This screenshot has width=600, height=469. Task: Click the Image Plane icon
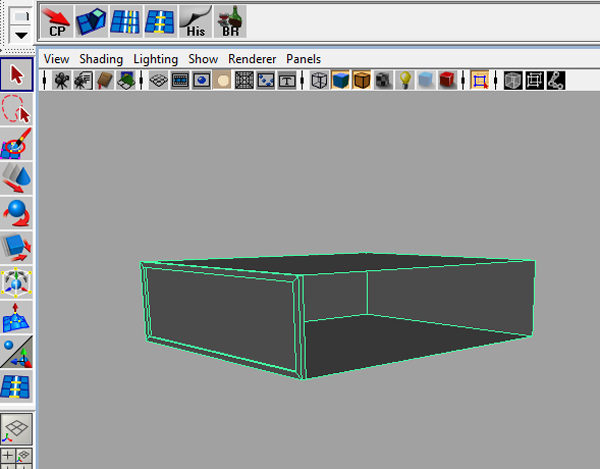pyautogui.click(x=126, y=80)
